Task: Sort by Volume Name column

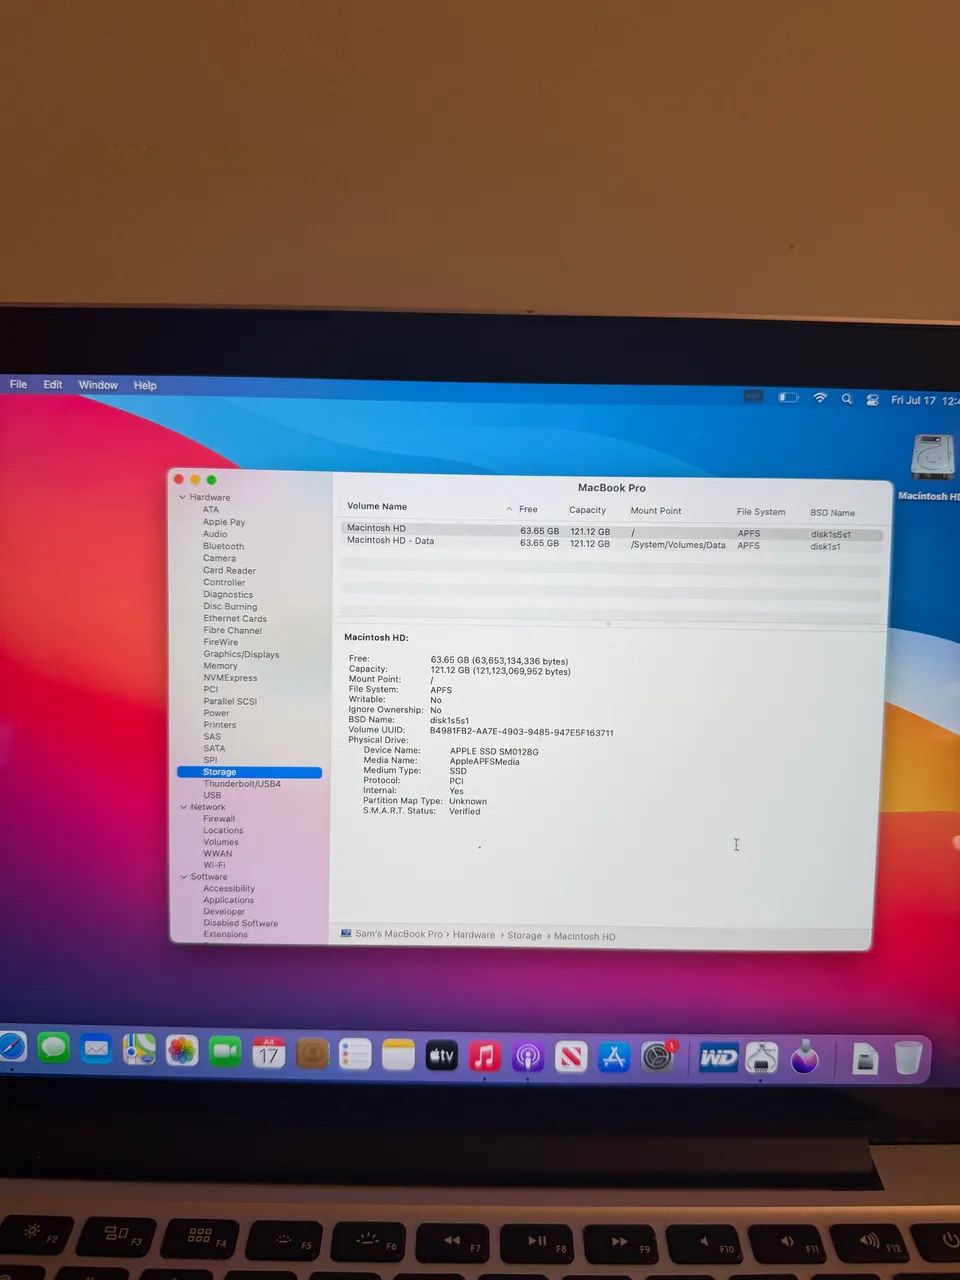Action: coord(377,506)
